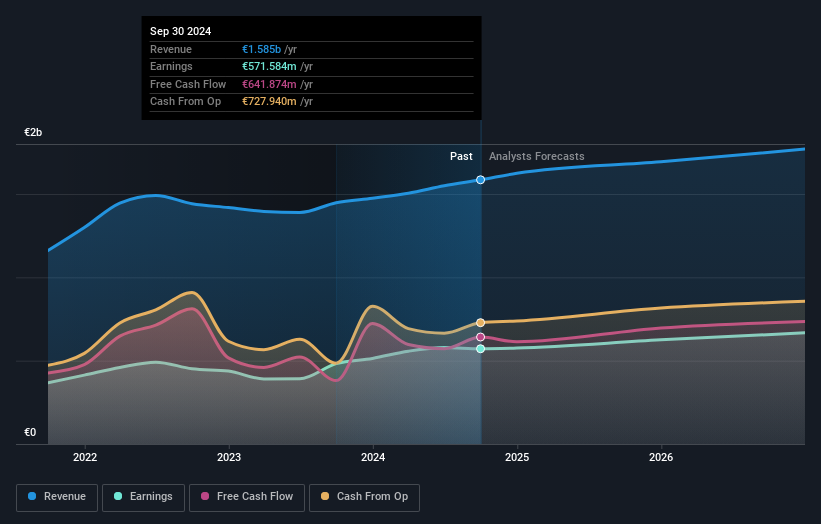The image size is (821, 524).
Task: Click the Sep 30 2024 tooltip date
Action: click(181, 31)
